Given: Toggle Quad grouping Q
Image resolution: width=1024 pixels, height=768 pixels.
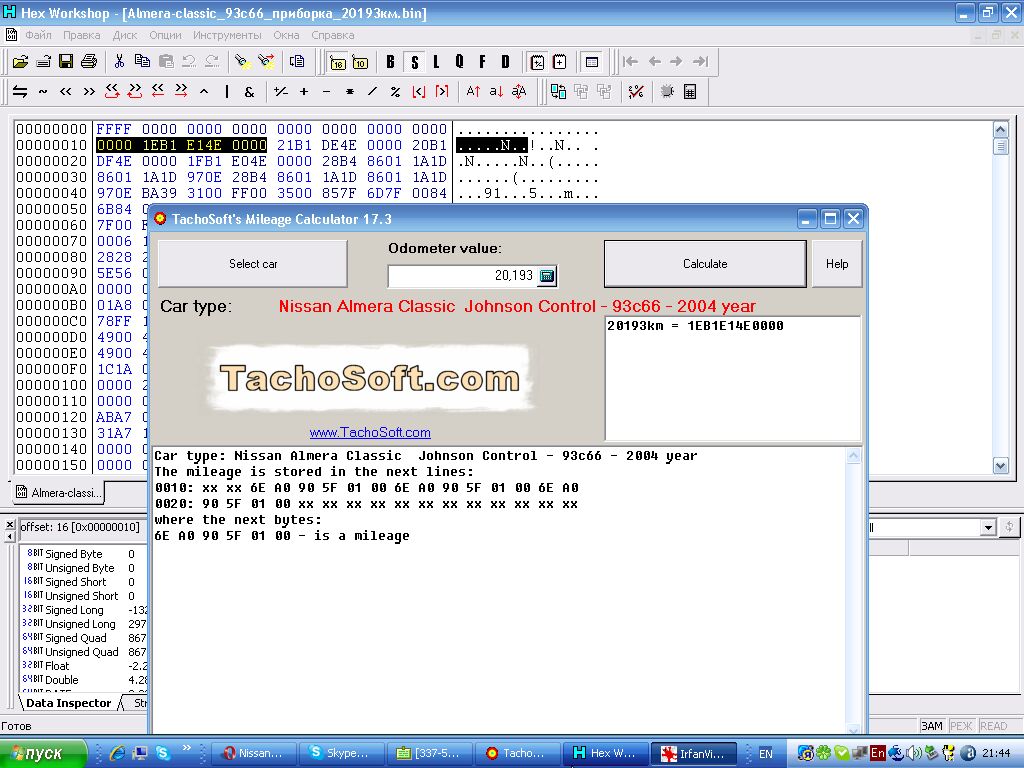Looking at the screenshot, I should (x=460, y=63).
